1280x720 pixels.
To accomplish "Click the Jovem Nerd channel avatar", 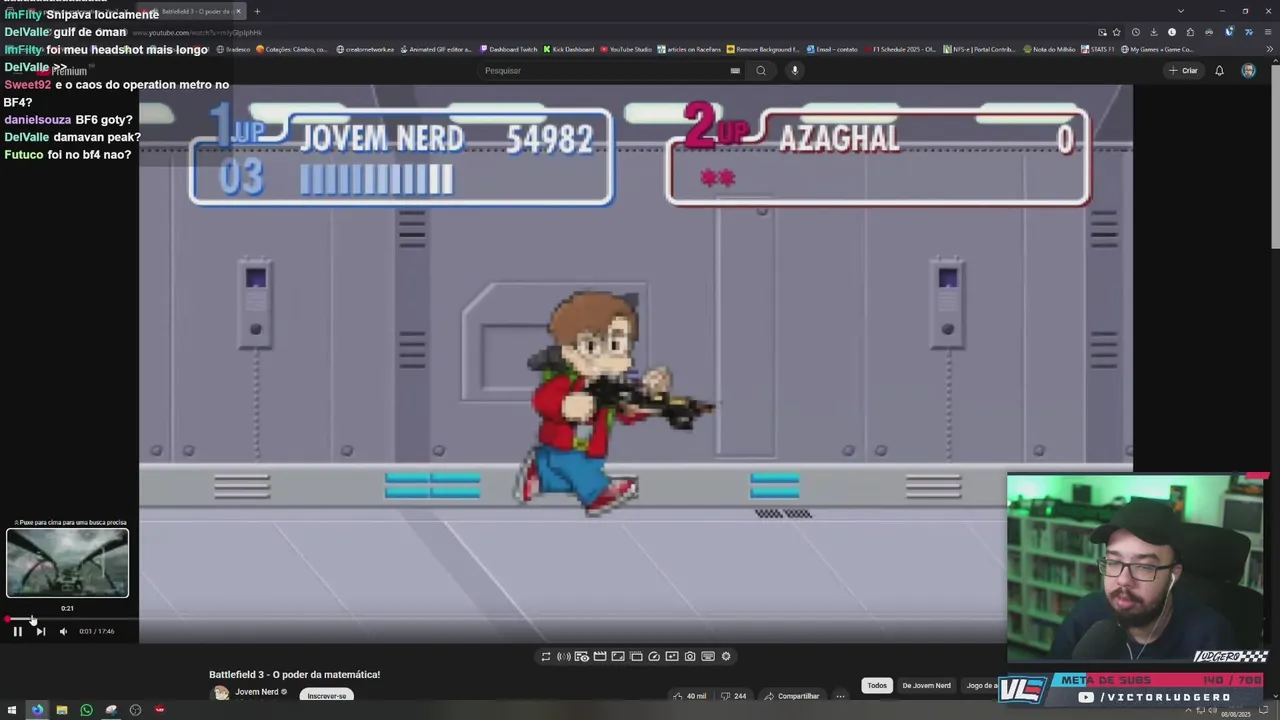I will click(x=221, y=693).
